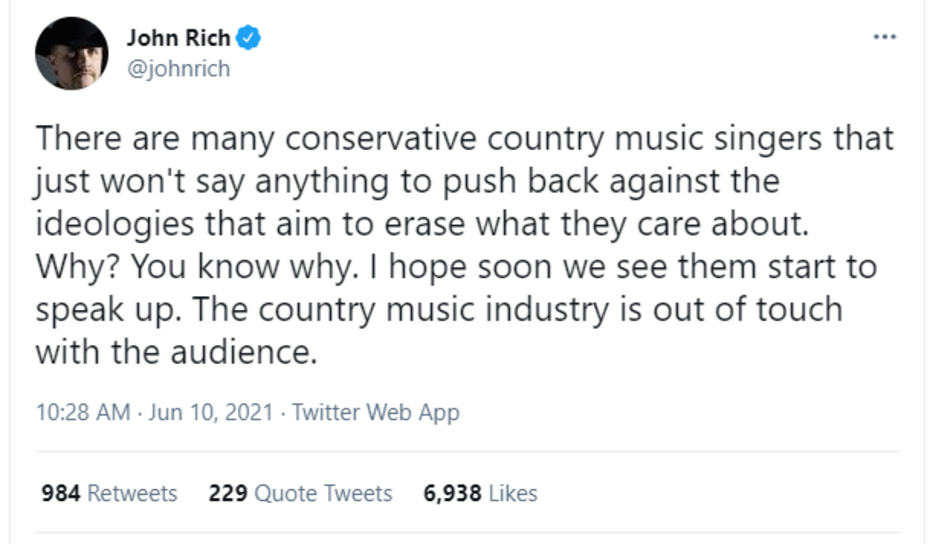Open the John Rich display name link
Viewport: 930px width, 544px height.
click(x=178, y=39)
